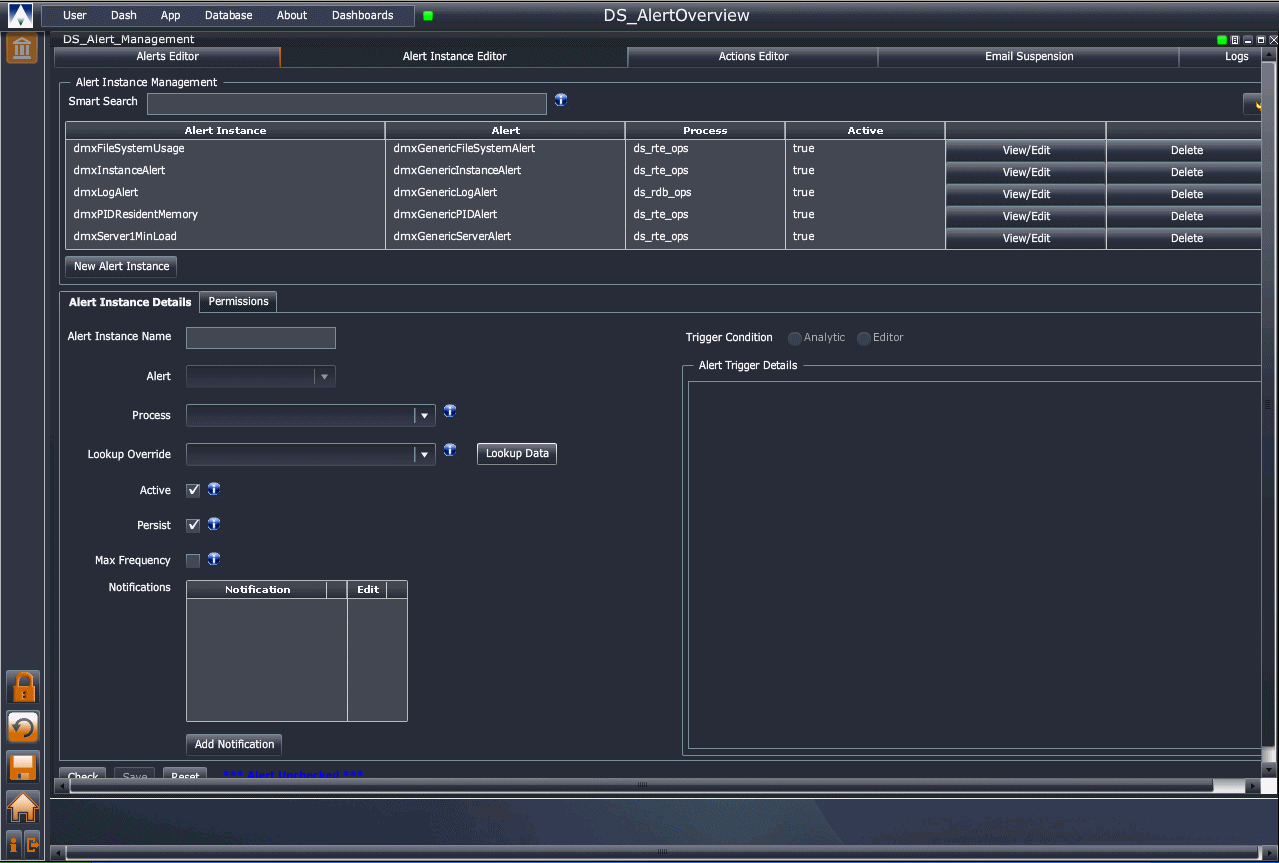Go home with the house sidebar icon
Viewport: 1279px width, 863px height.
22,807
